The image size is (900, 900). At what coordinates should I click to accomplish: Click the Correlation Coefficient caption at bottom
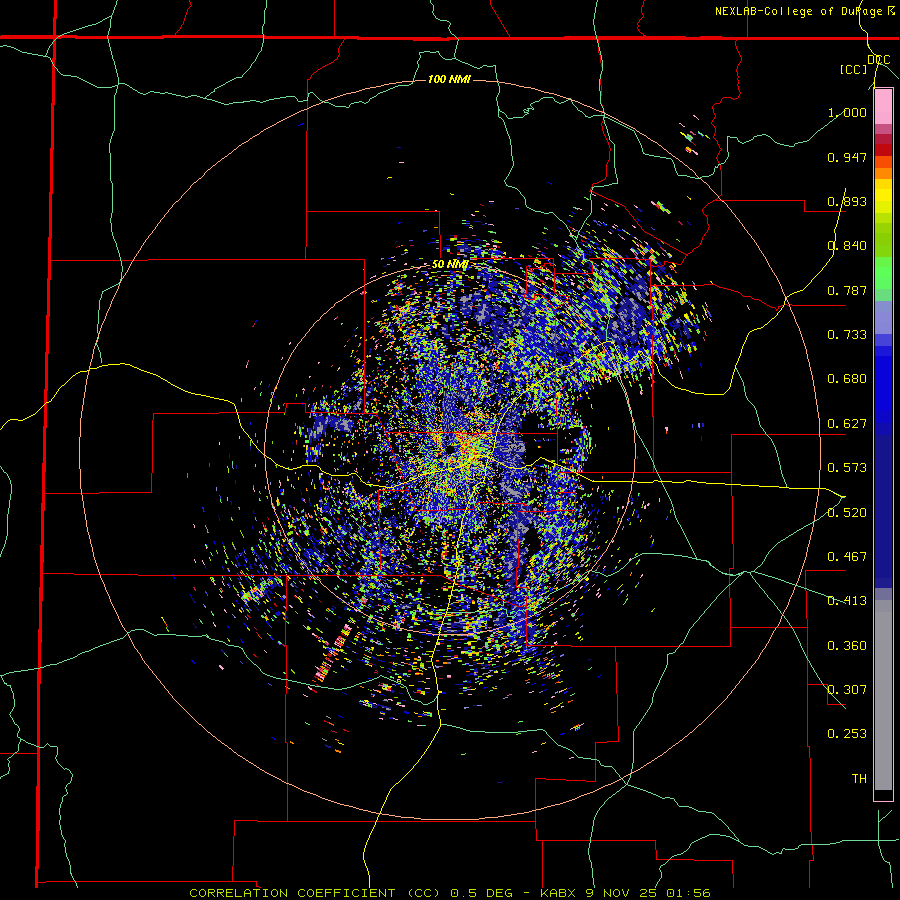click(x=449, y=893)
